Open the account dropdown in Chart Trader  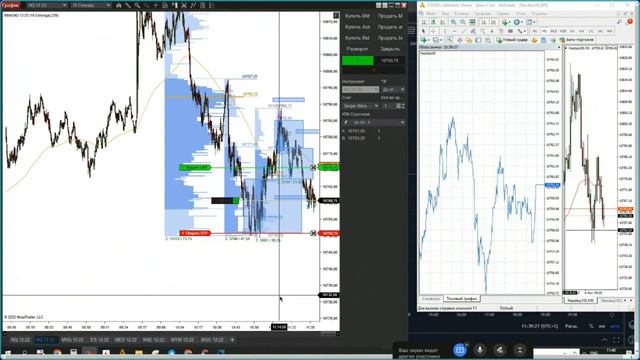point(361,106)
